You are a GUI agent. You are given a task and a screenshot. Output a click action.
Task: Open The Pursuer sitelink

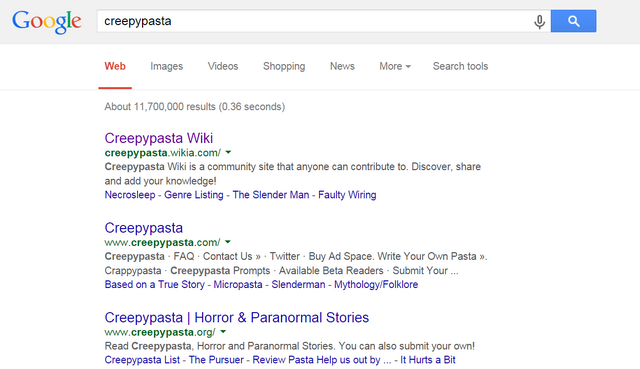(216, 360)
